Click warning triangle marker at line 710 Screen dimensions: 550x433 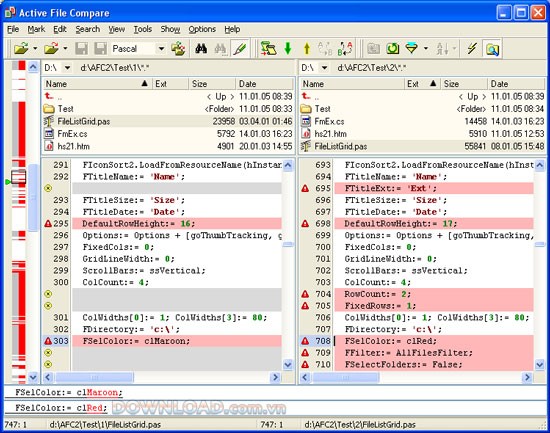pyautogui.click(x=305, y=364)
